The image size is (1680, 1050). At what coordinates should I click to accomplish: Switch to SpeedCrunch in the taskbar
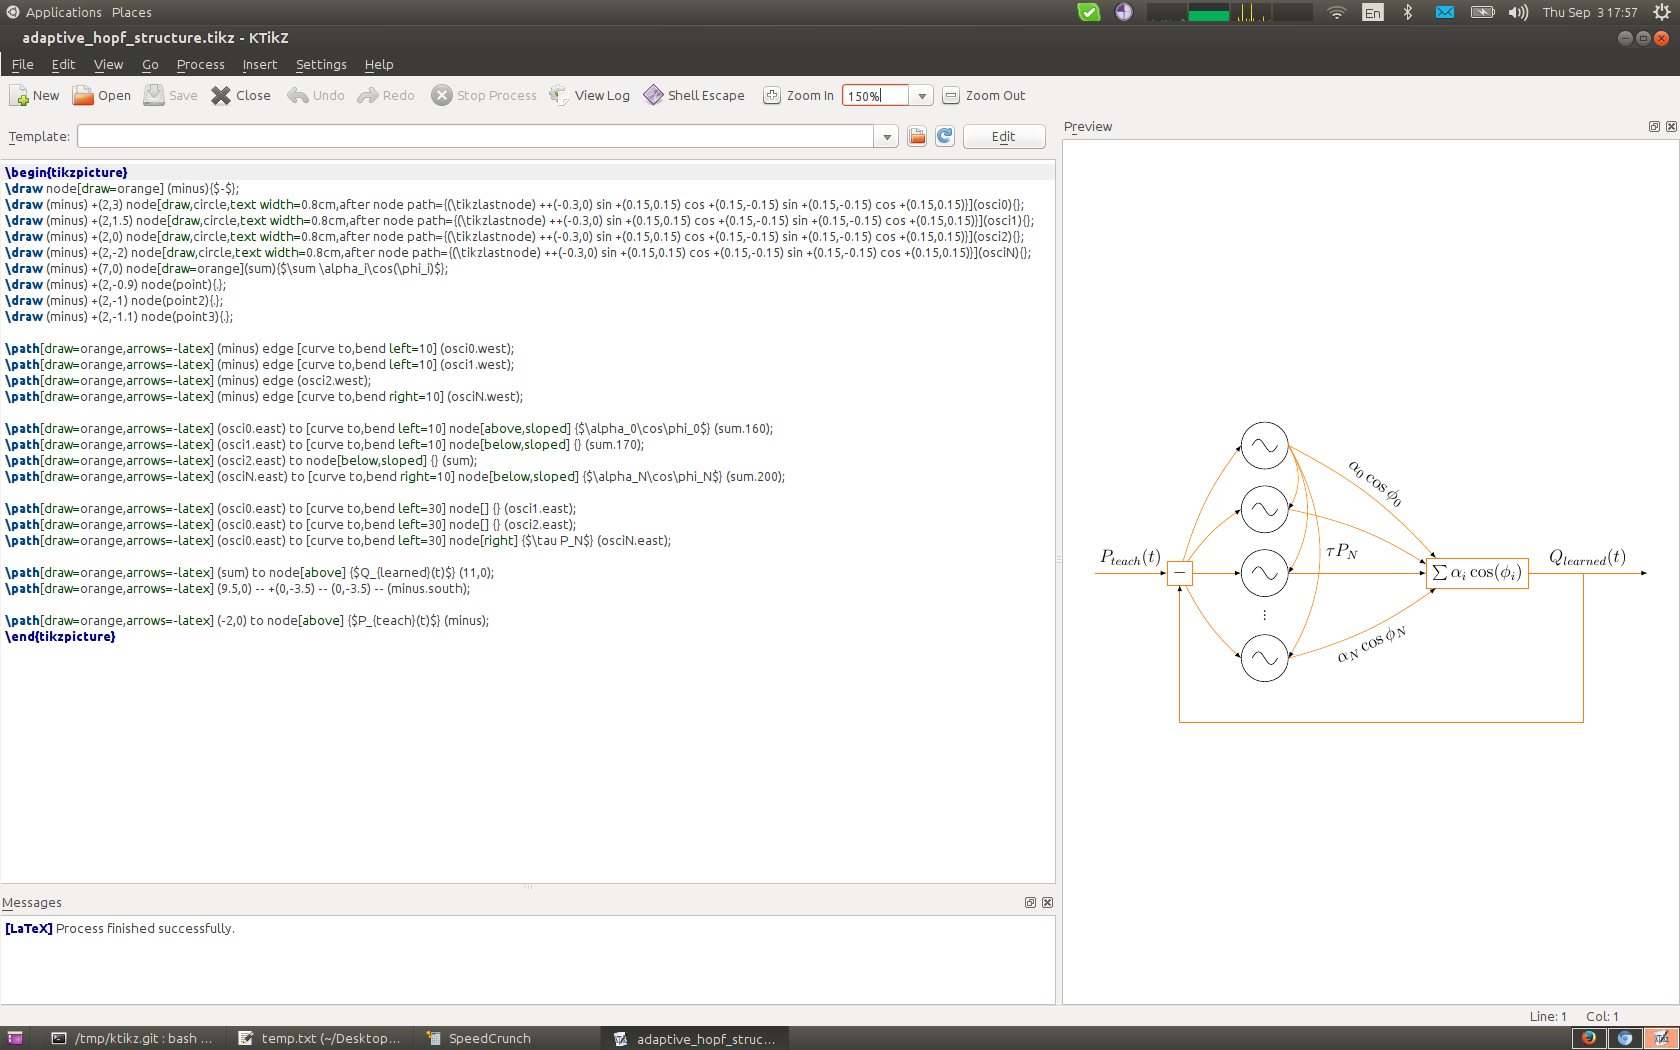tap(489, 1039)
